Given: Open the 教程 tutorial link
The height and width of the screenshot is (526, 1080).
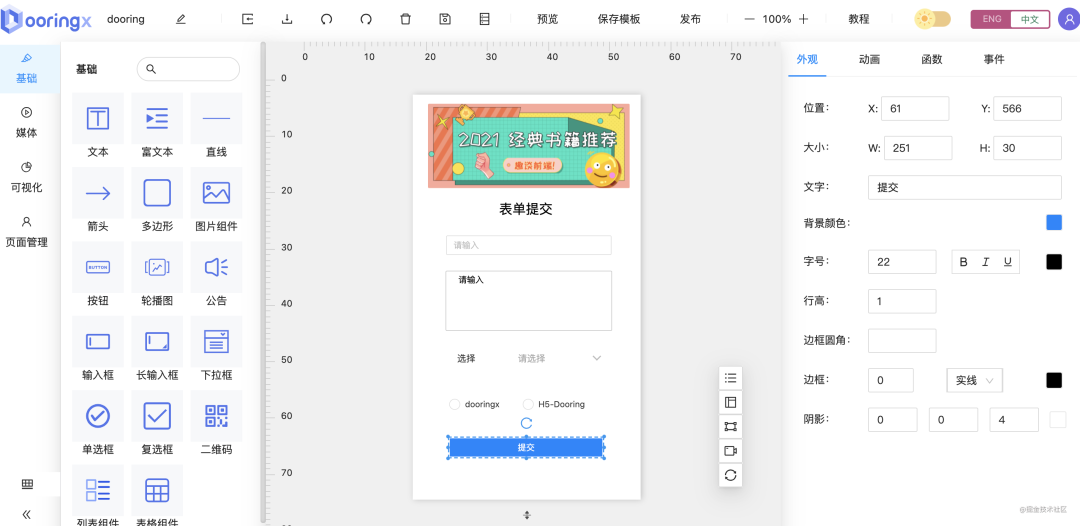Looking at the screenshot, I should tap(859, 19).
